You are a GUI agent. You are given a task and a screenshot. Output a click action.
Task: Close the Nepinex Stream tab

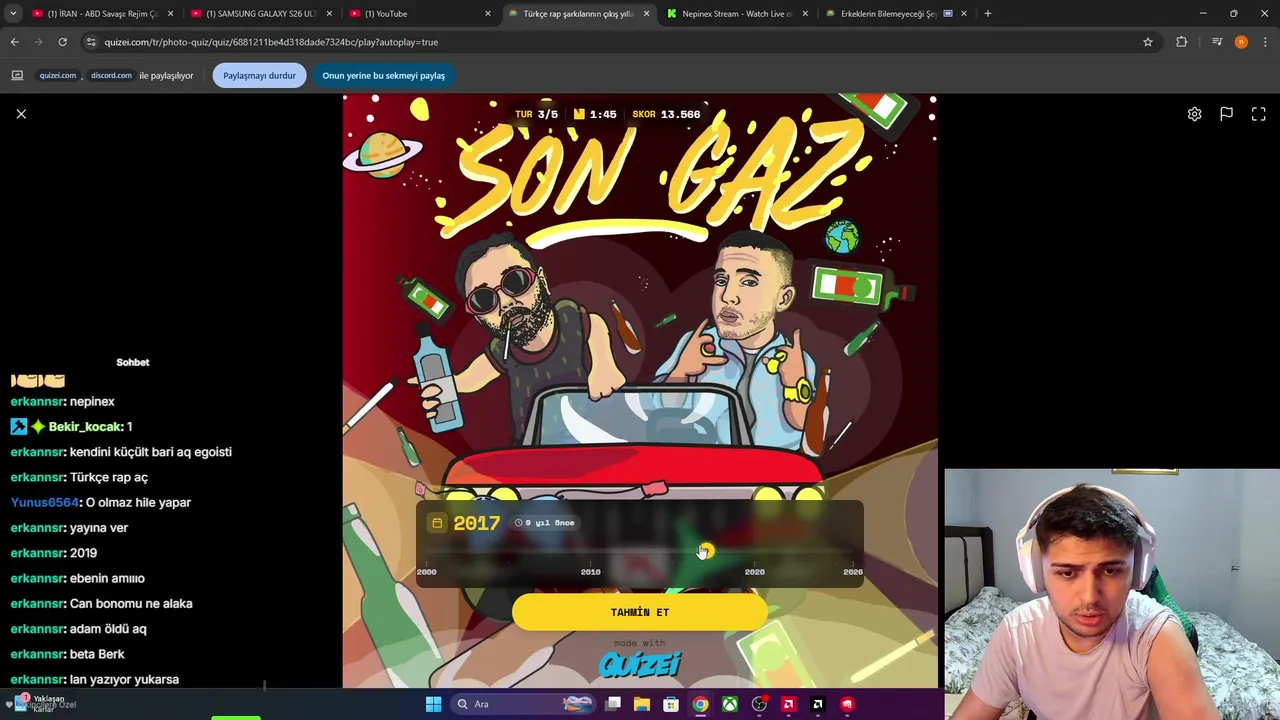(x=805, y=14)
